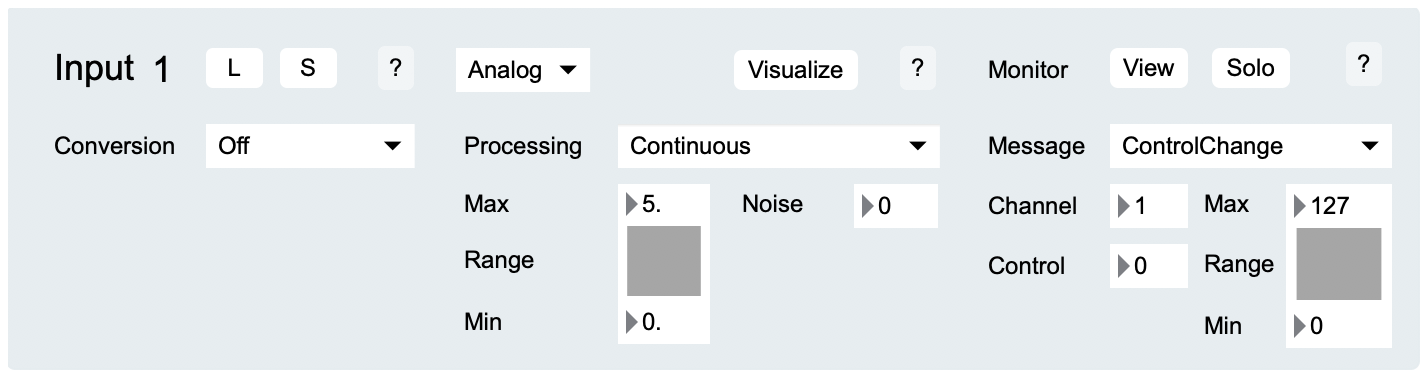Image resolution: width=1428 pixels, height=376 pixels.
Task: Click the Noise number box
Action: pos(896,206)
